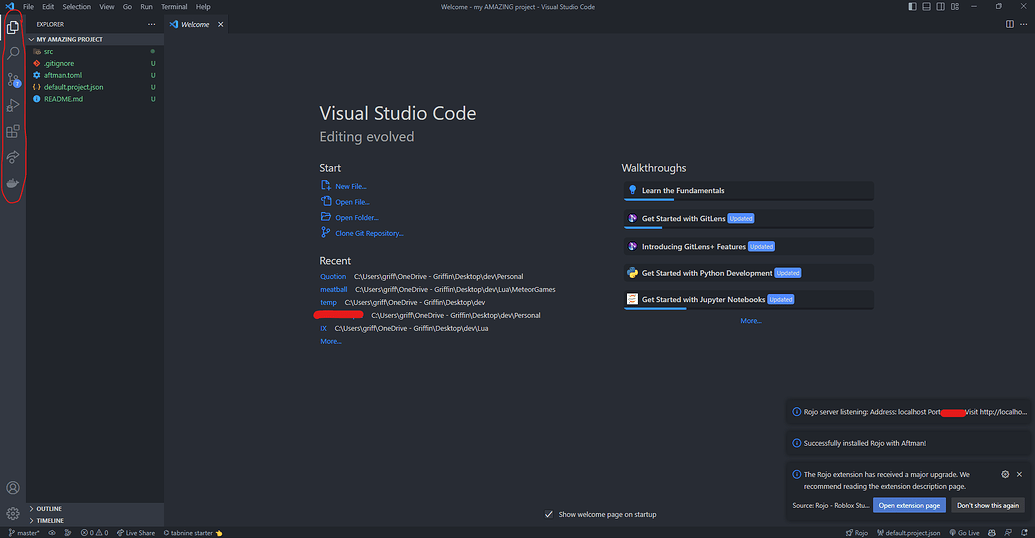Open the Search view in activity bar
Screen dimensions: 1035x538
coord(13,53)
